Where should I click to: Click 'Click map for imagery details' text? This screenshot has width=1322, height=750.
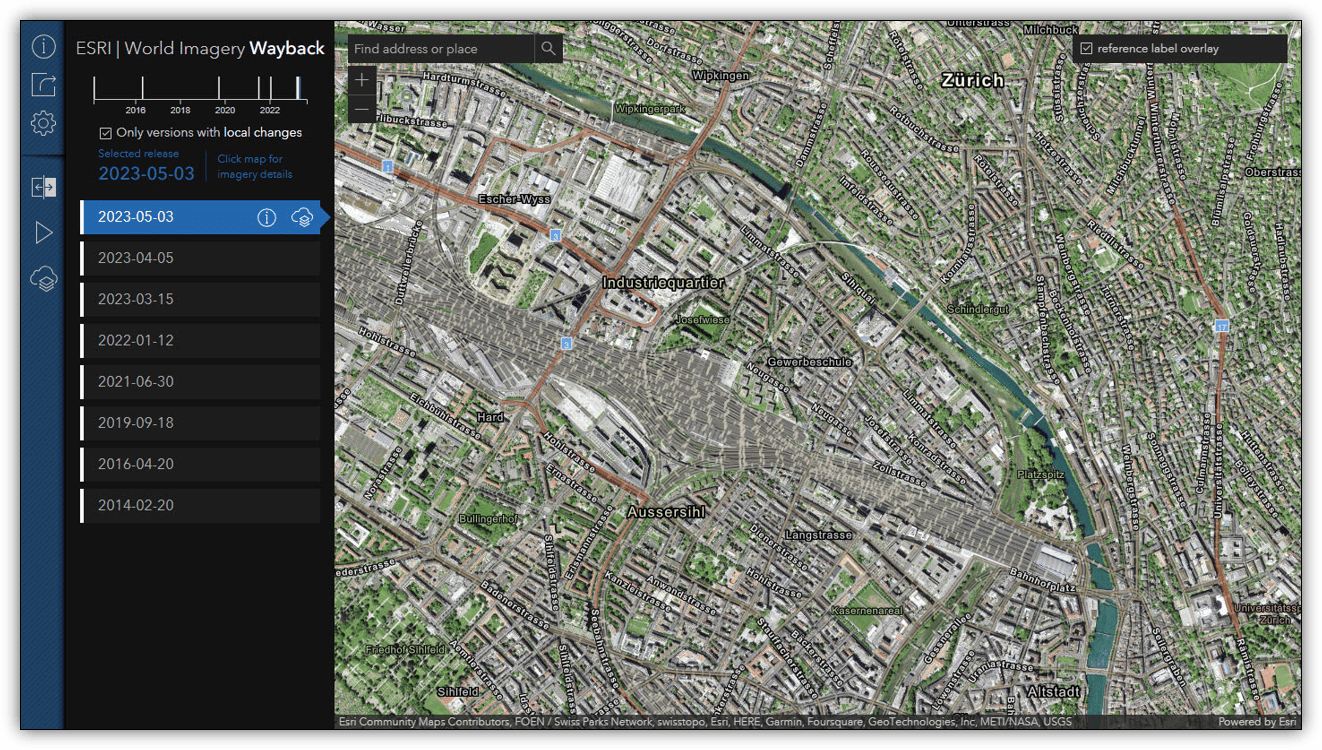coord(255,166)
